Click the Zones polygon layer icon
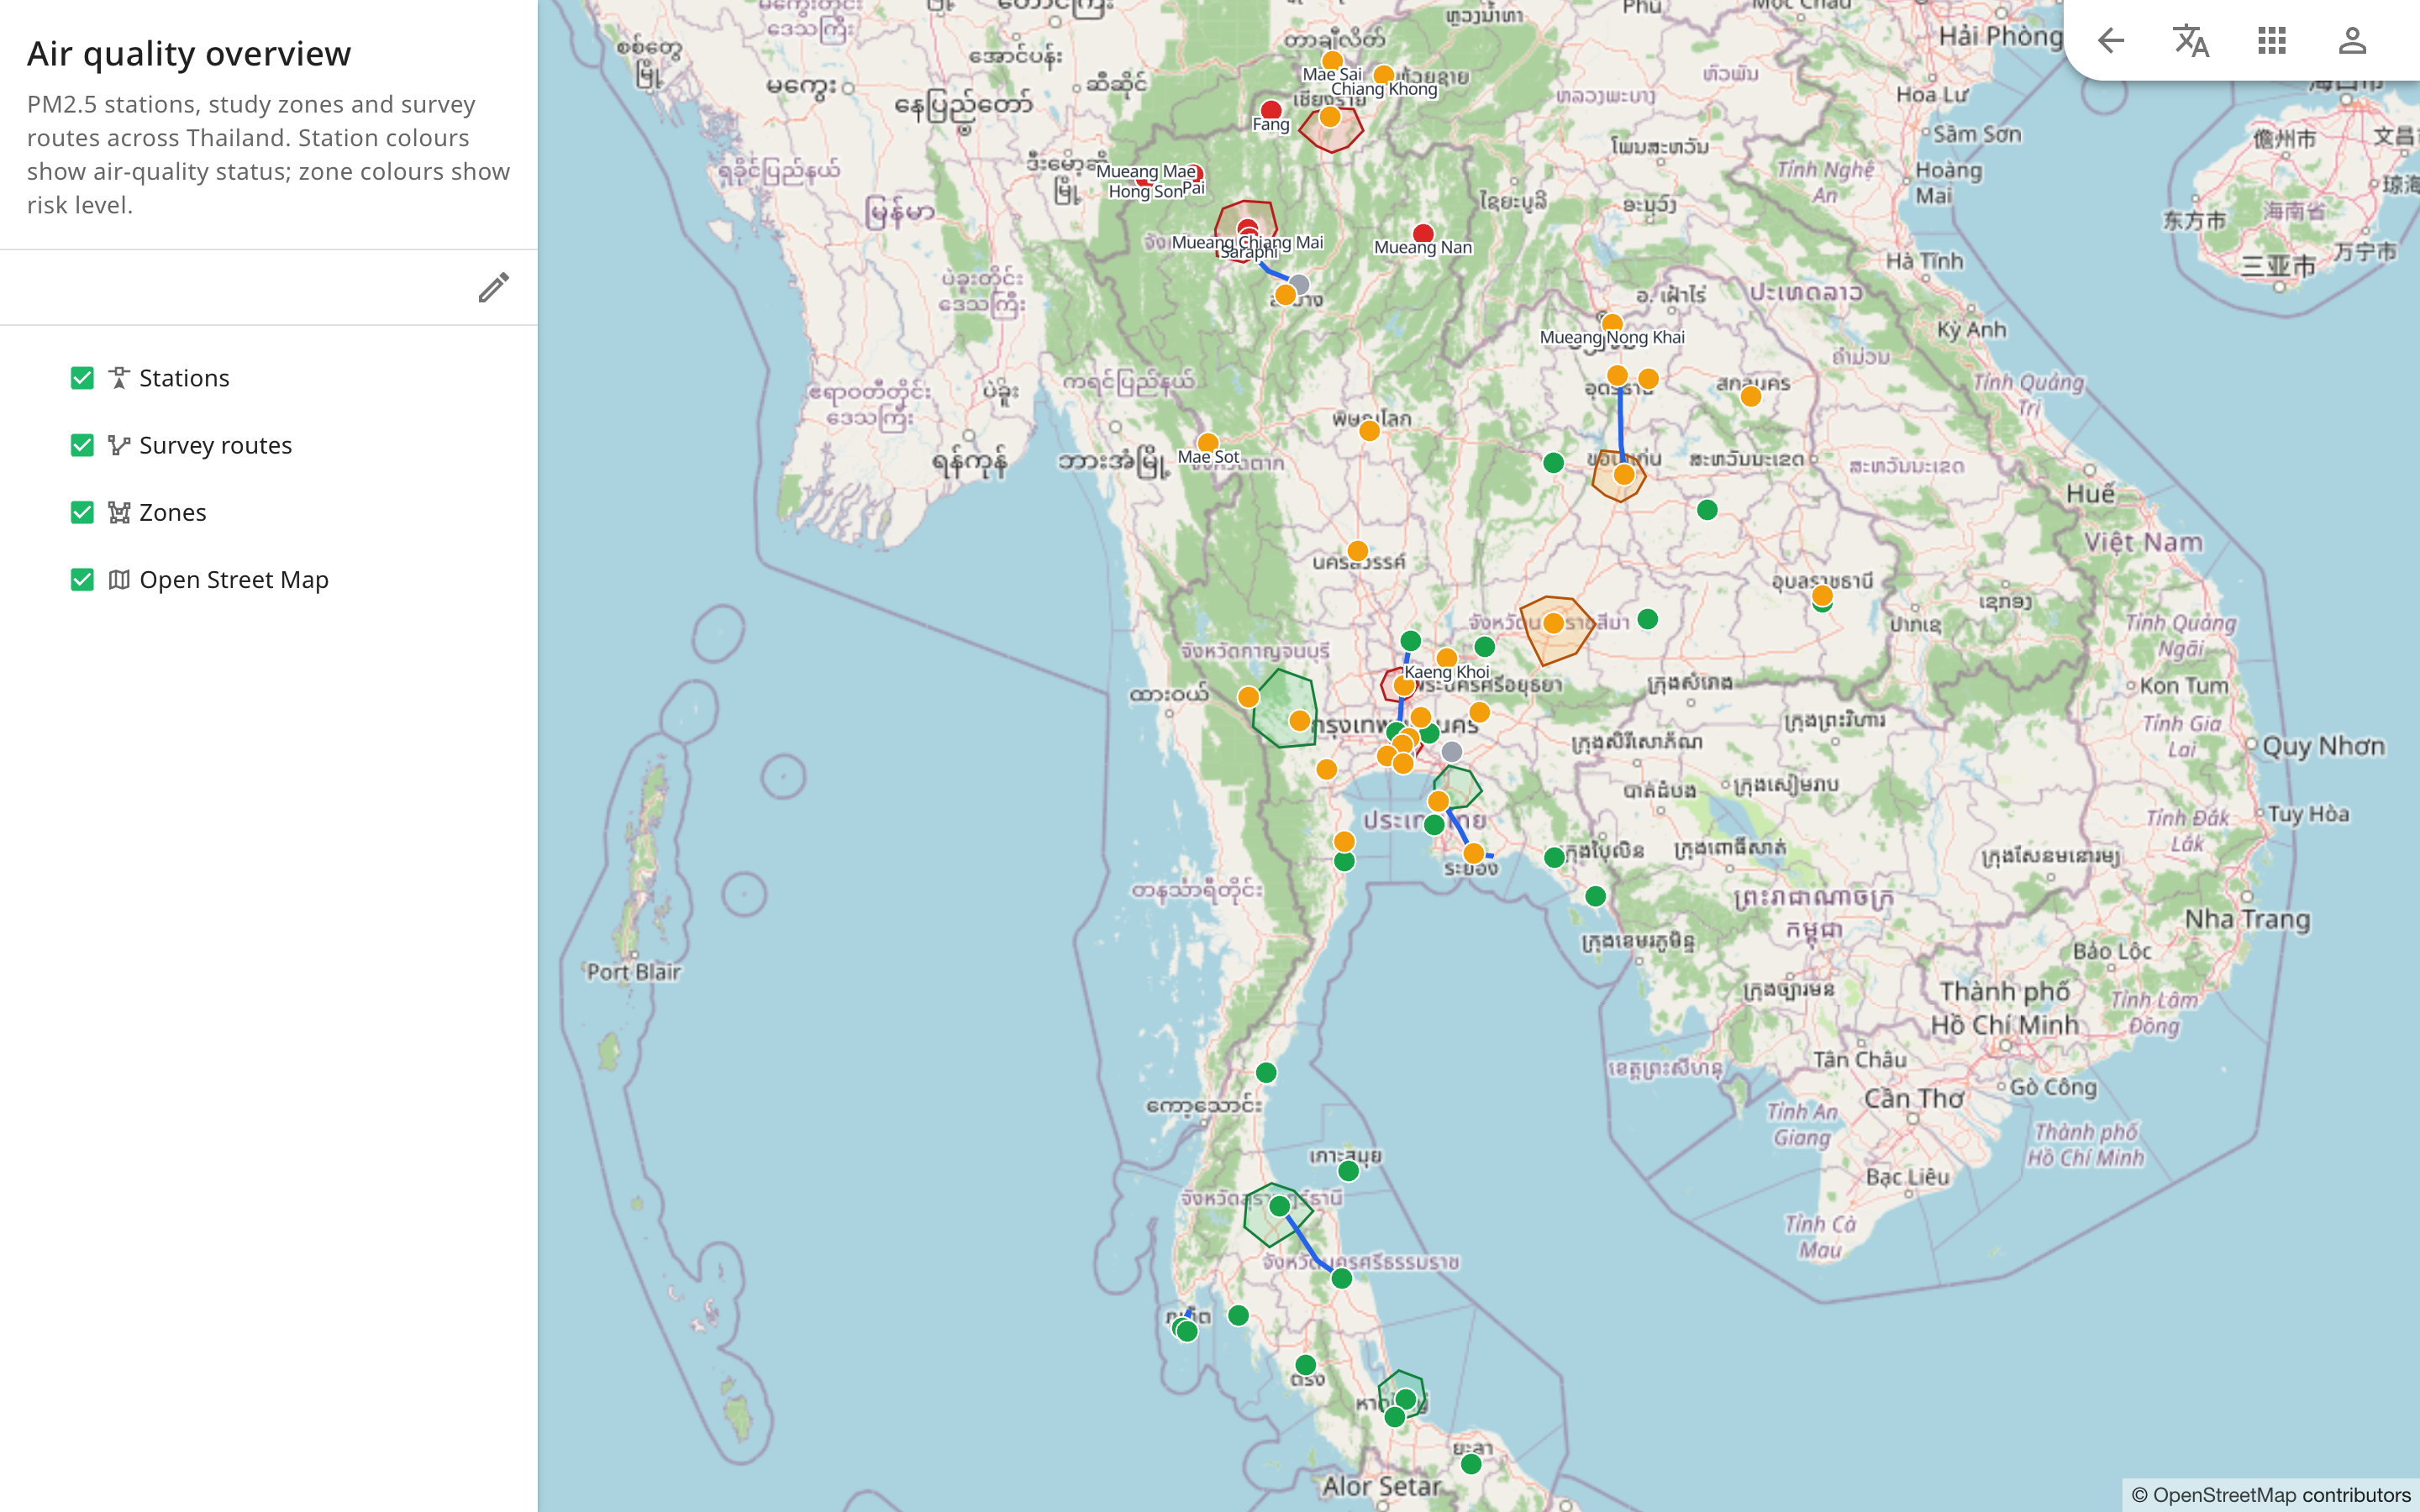 click(x=119, y=512)
